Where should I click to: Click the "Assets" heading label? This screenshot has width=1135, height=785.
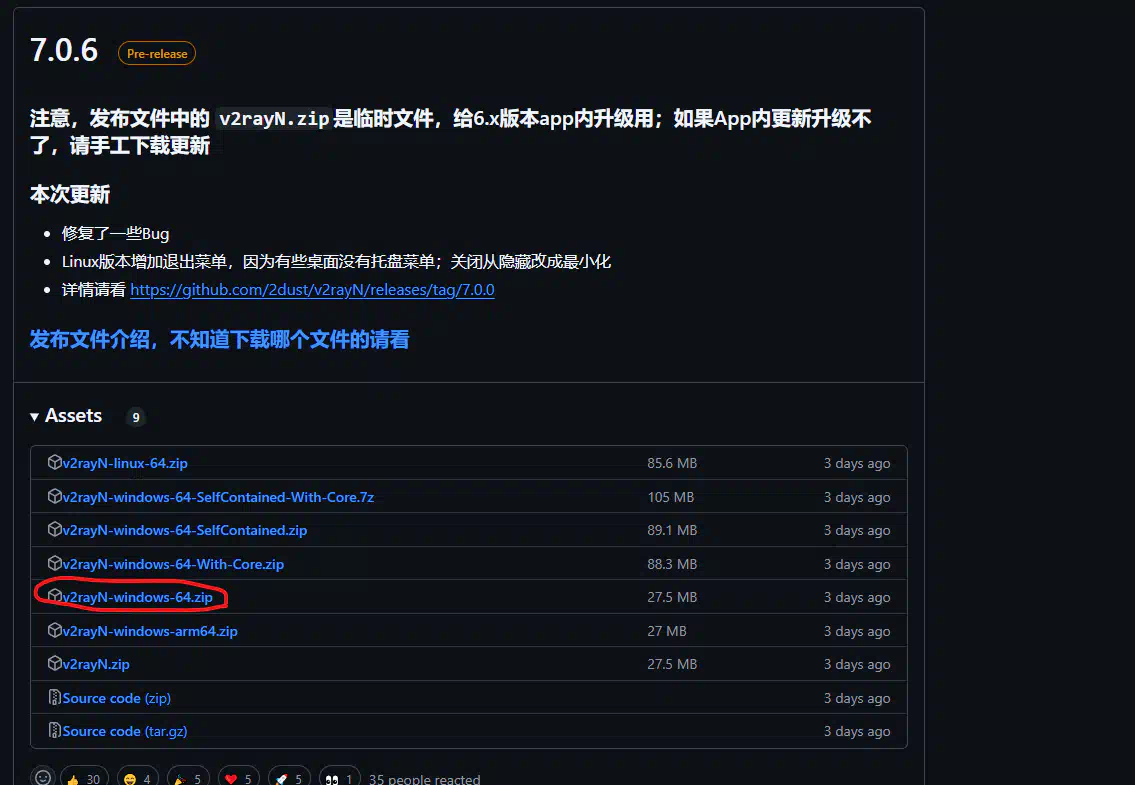73,416
